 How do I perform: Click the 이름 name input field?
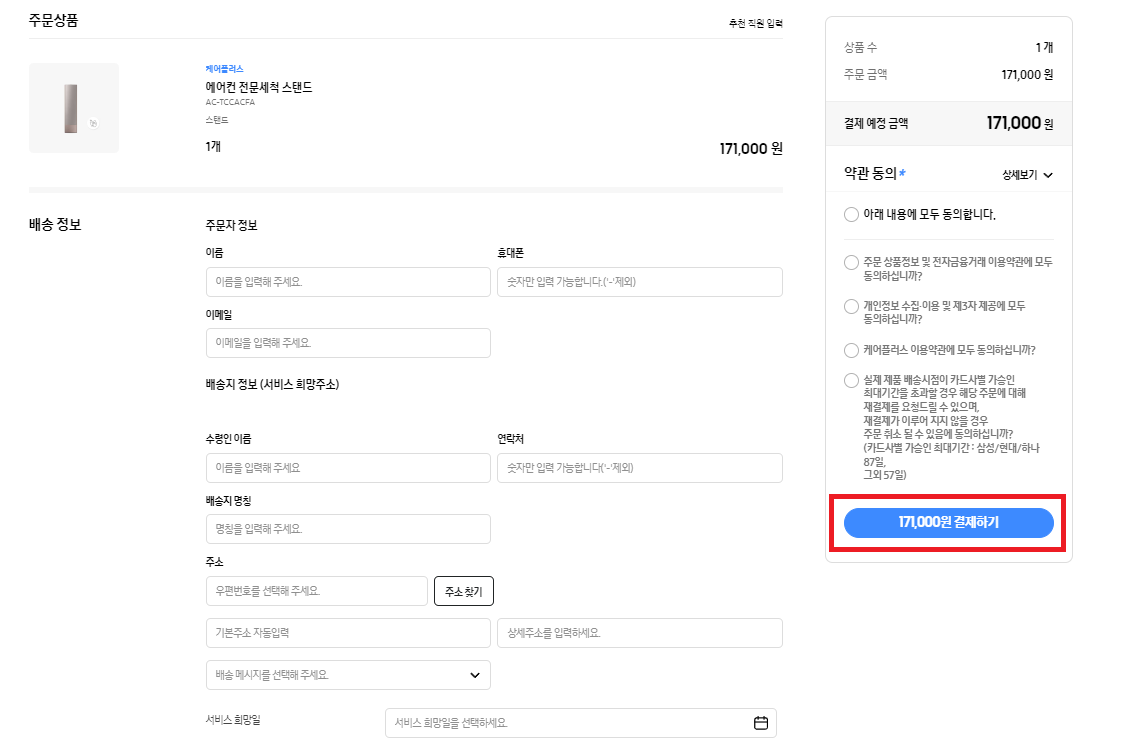pos(347,282)
